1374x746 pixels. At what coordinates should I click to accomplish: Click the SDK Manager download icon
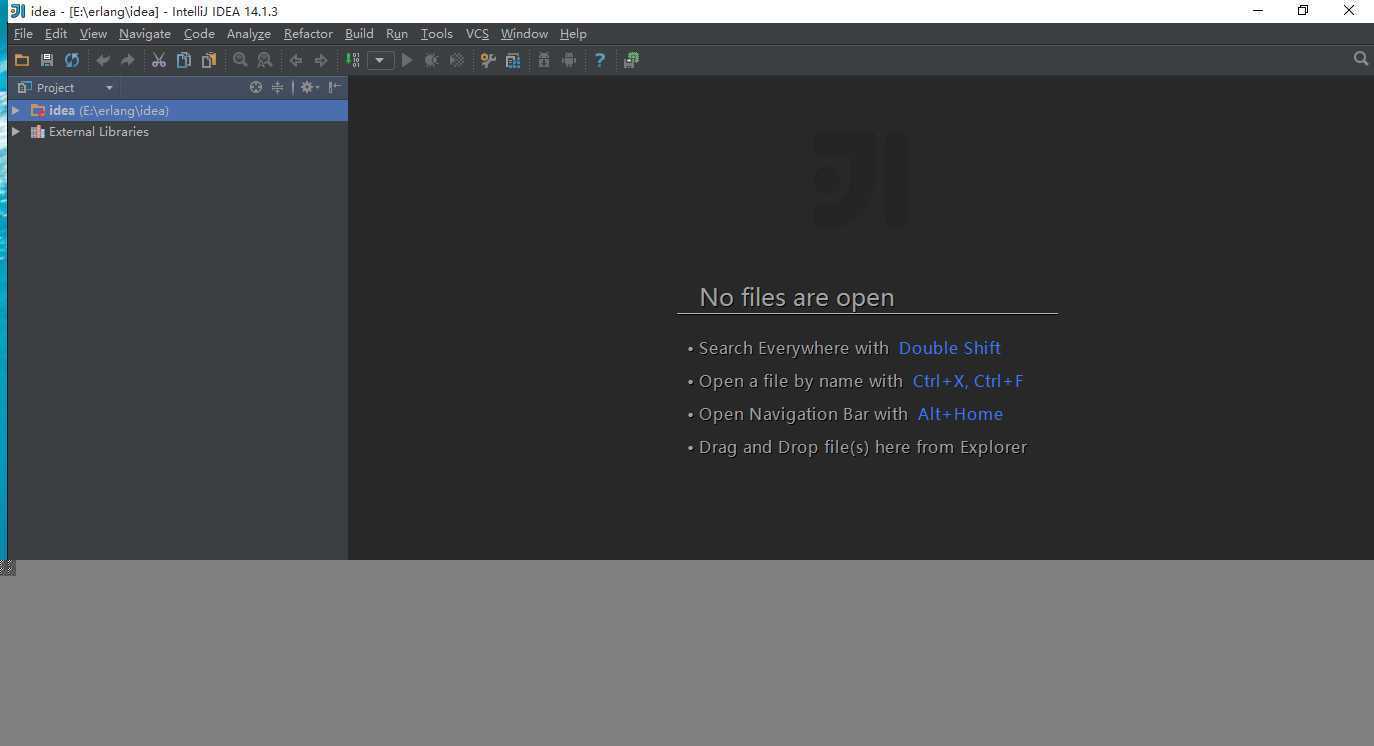point(544,60)
